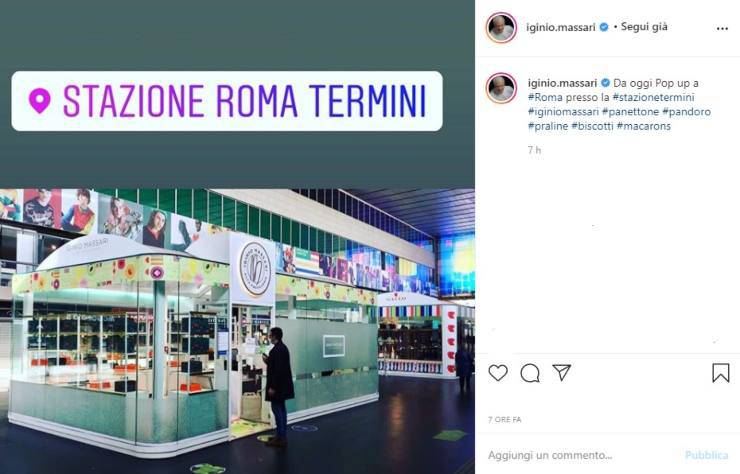Screen dimensions: 740x474
Task: Save post with bookmark icon
Action: coord(721,372)
